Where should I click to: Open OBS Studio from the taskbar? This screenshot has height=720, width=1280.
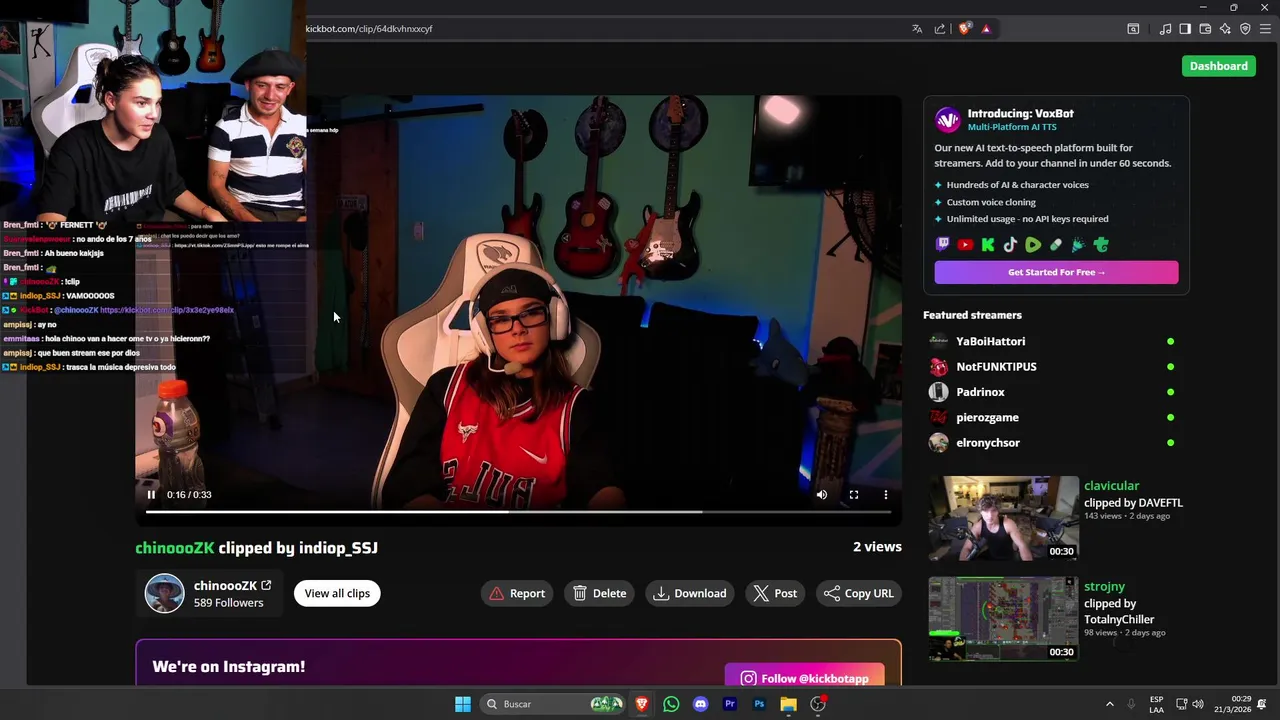[818, 704]
